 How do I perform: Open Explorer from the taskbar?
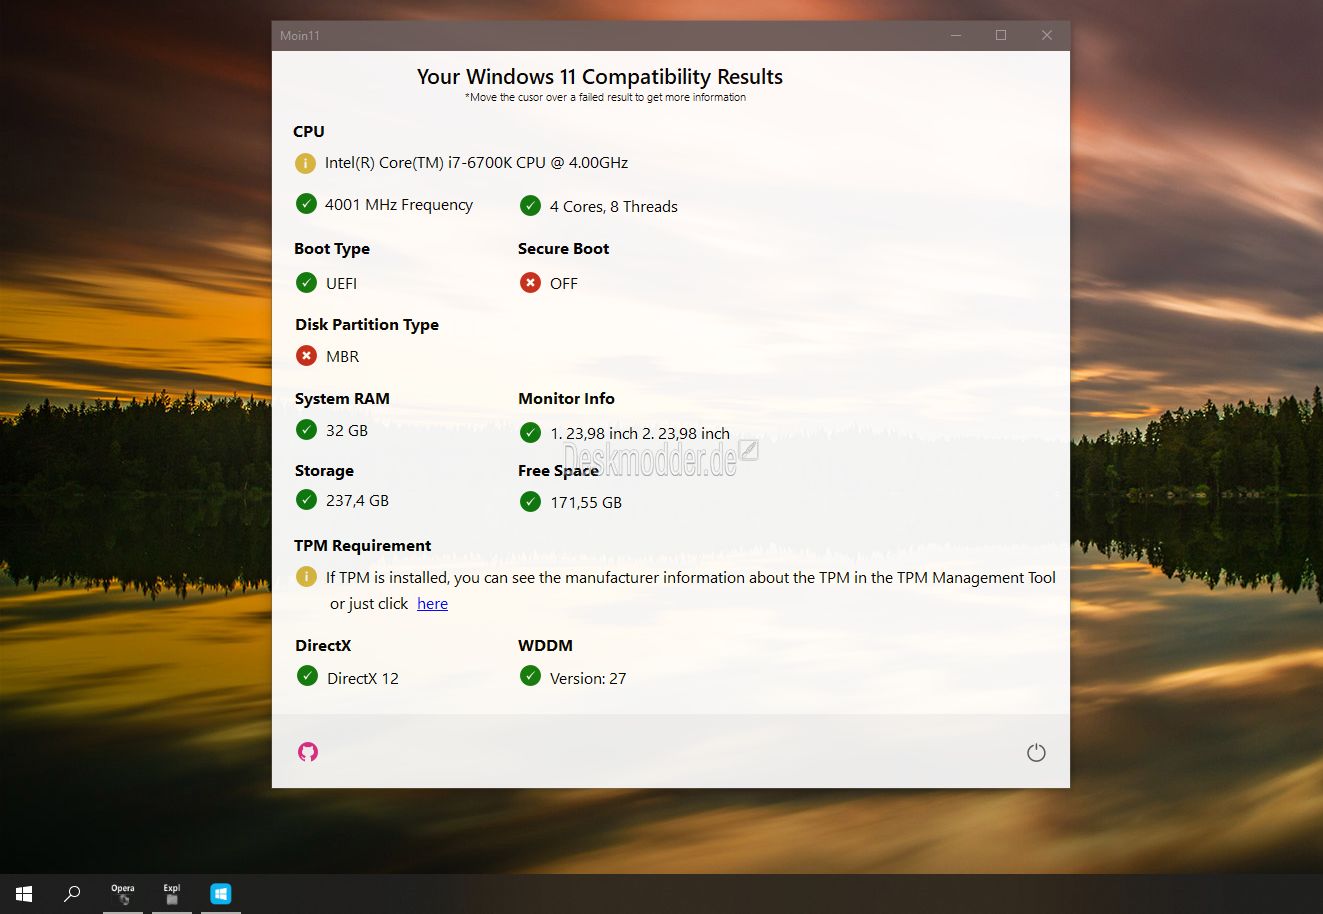pyautogui.click(x=172, y=894)
